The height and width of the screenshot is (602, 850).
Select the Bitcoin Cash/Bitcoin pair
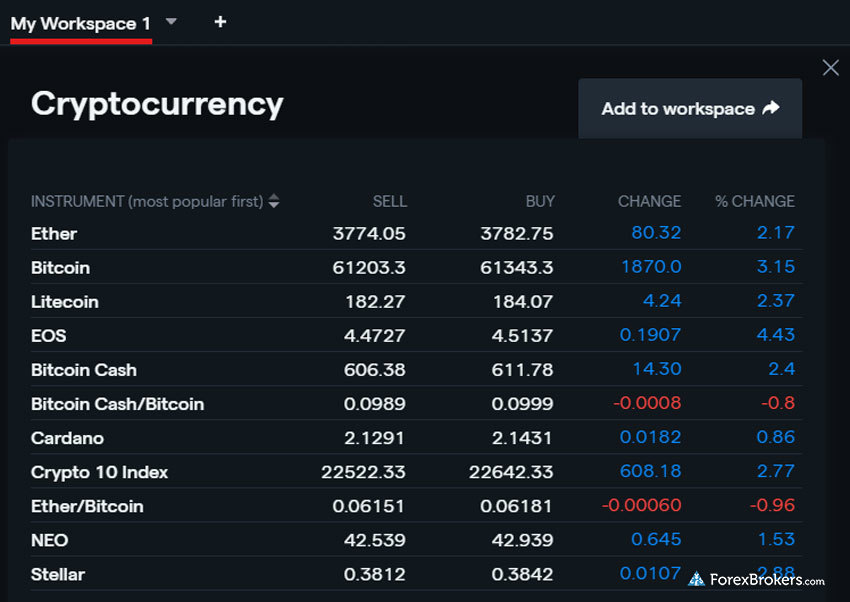(117, 404)
